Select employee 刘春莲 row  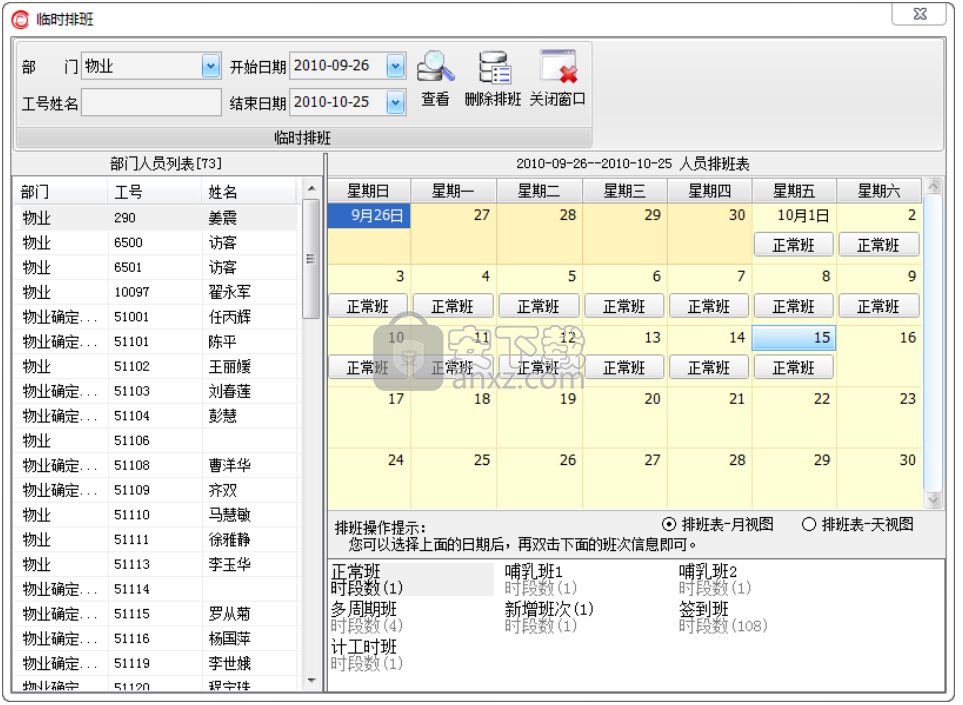point(157,391)
